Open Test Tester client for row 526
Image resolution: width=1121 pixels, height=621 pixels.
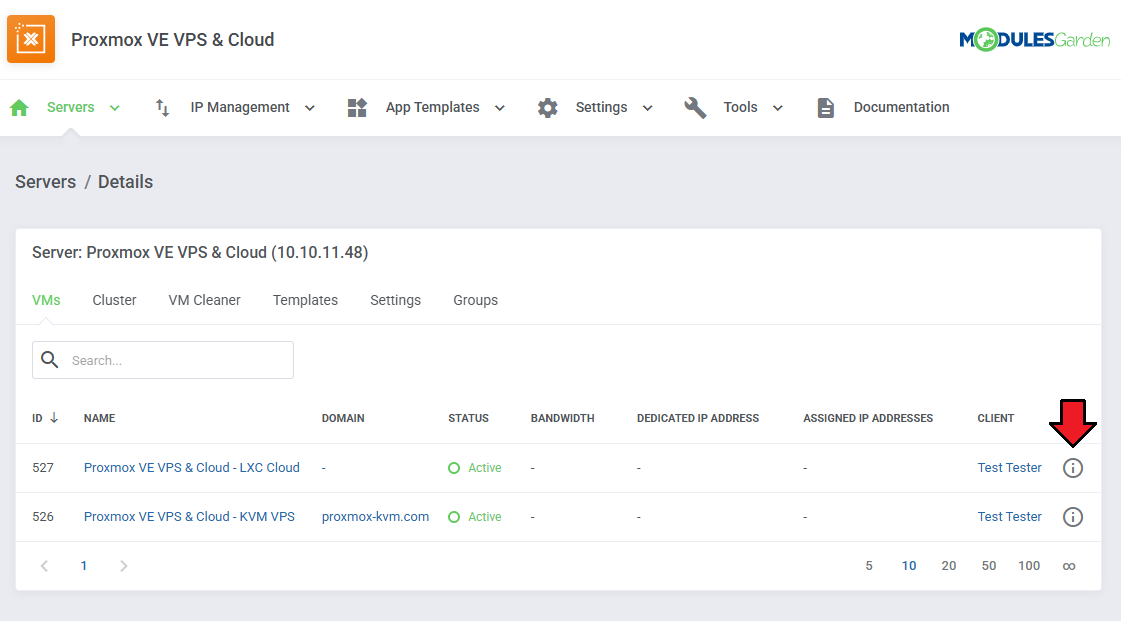1009,517
